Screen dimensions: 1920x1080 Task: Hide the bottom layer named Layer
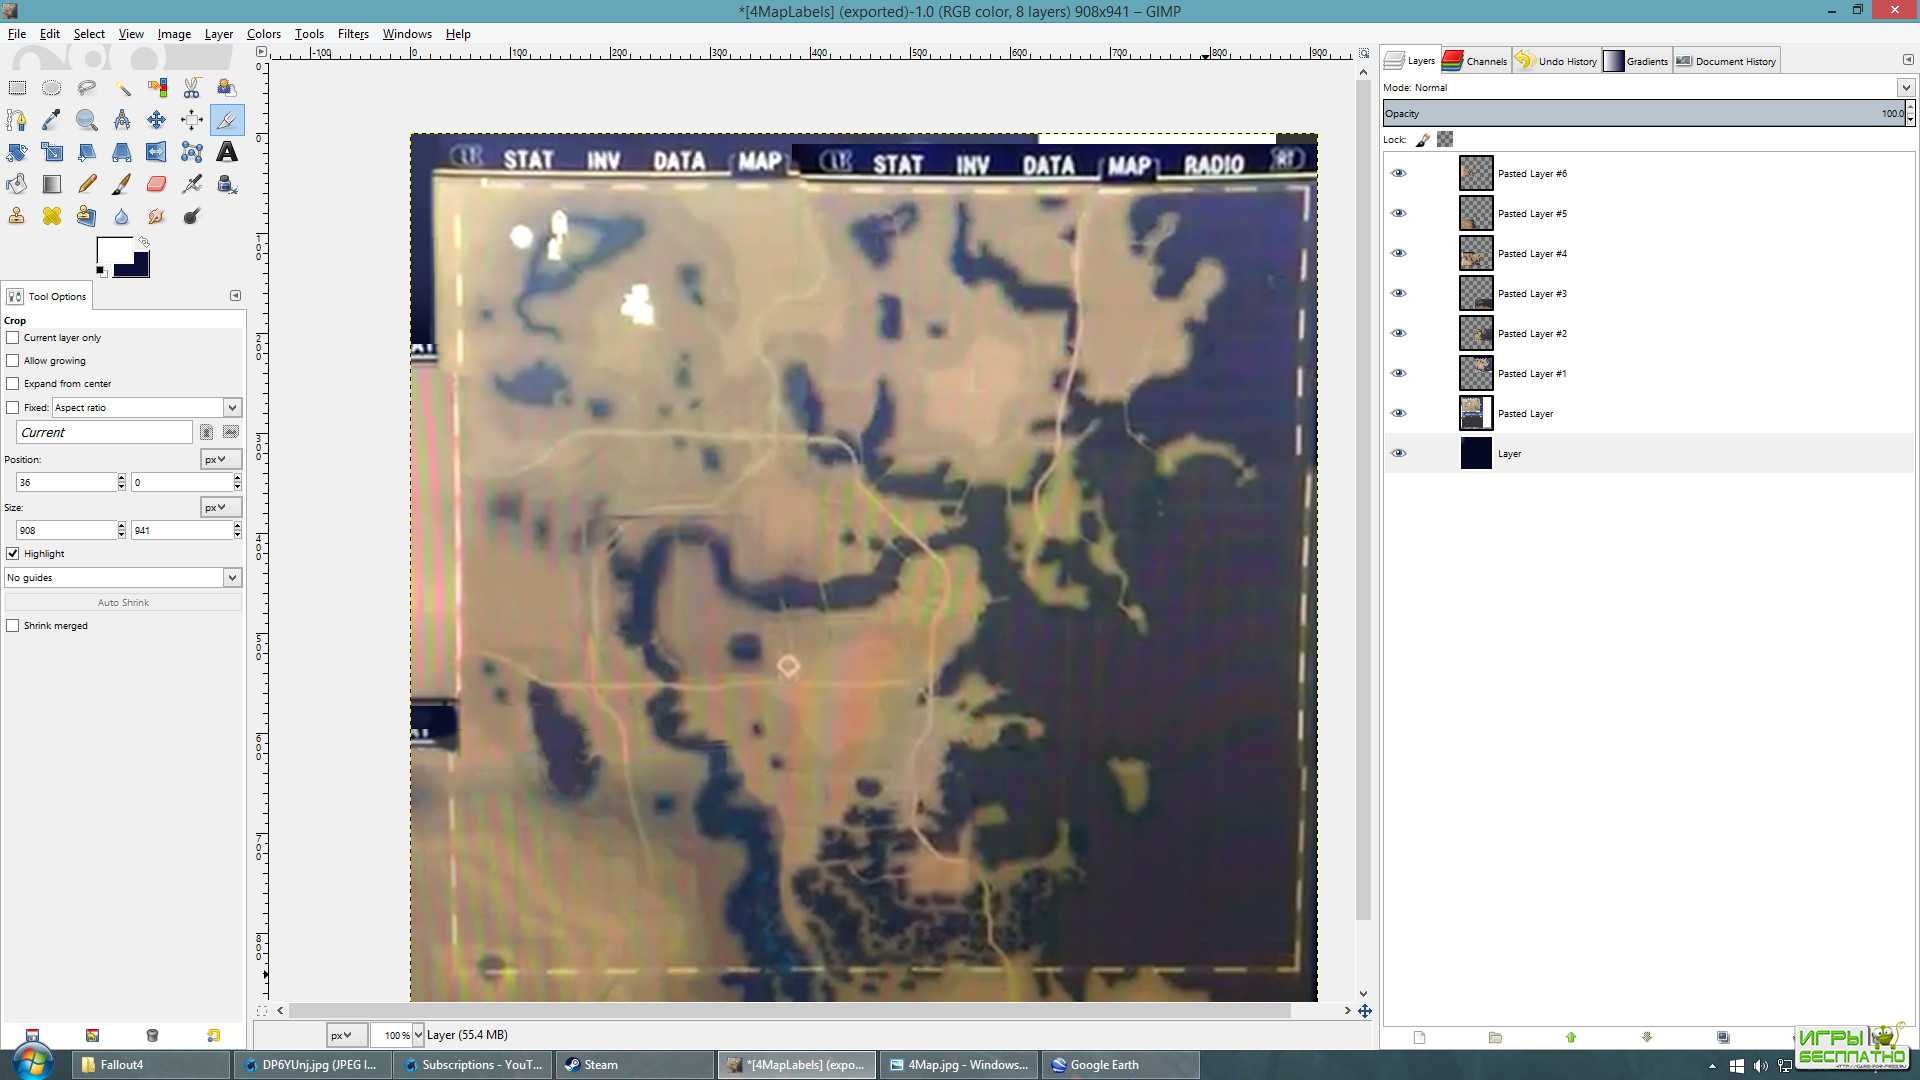tap(1399, 454)
